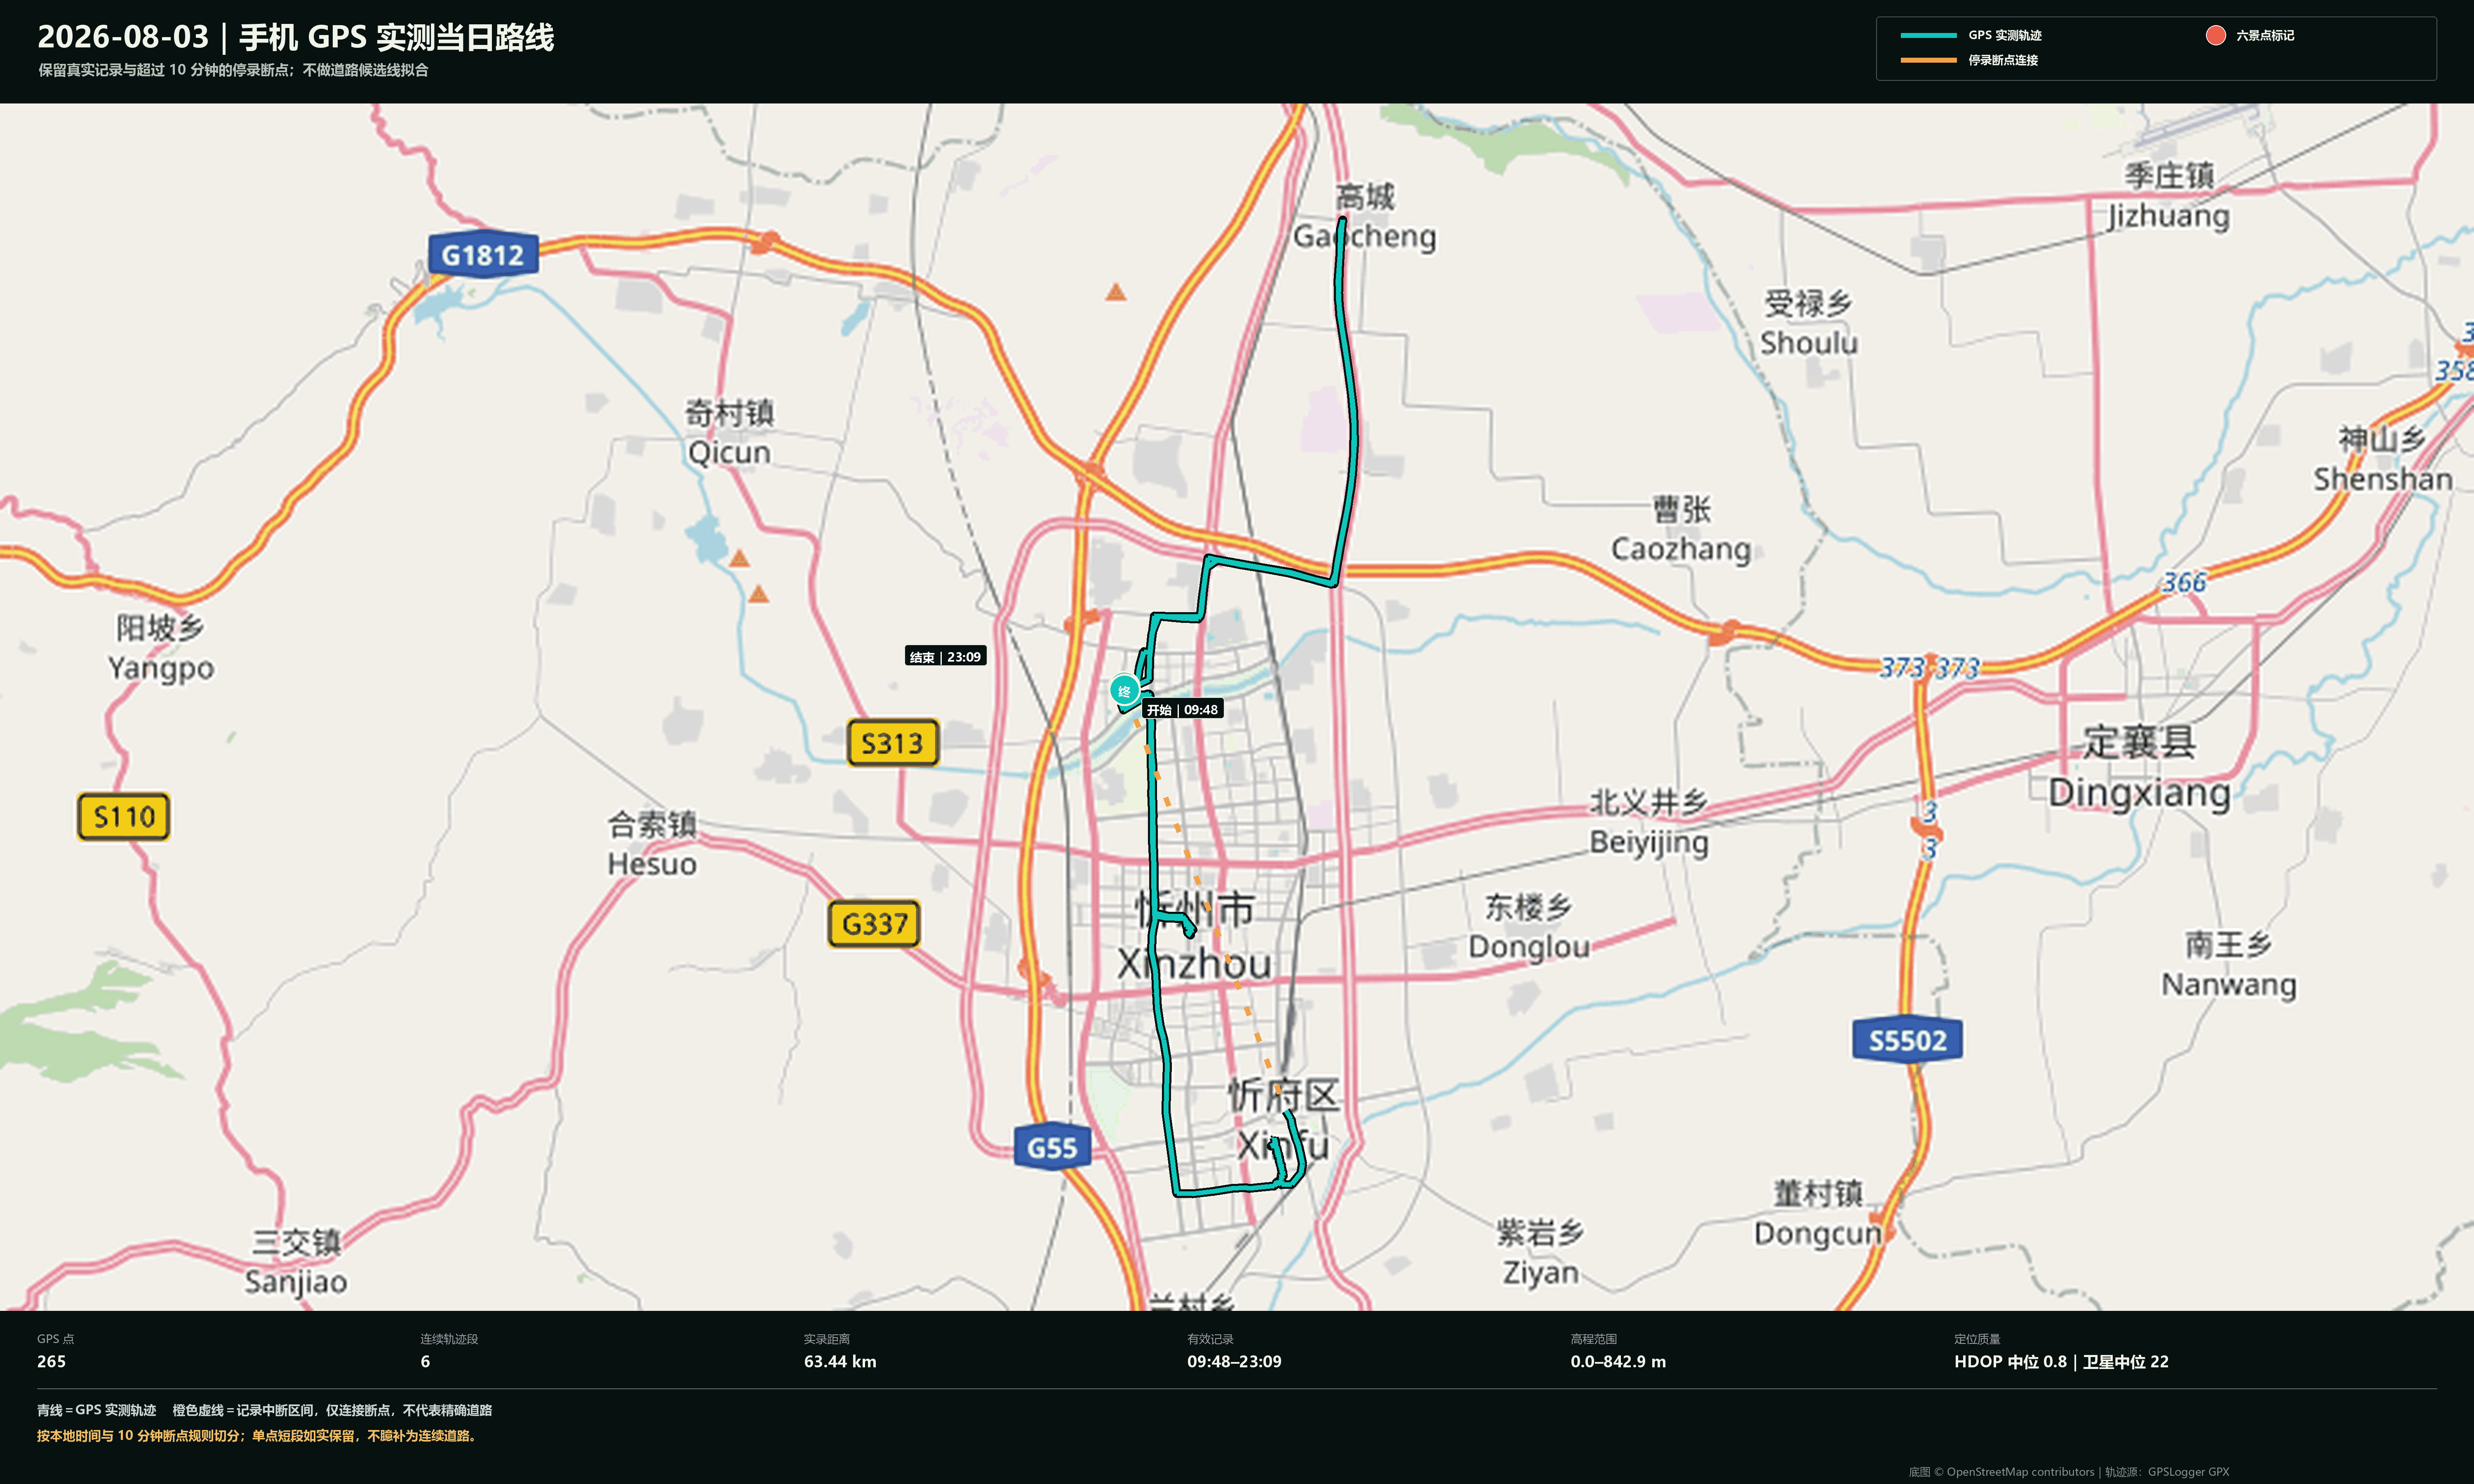2474x1484 pixels.
Task: Click the 三交镇 Sanjiao place label
Action: (296, 1262)
